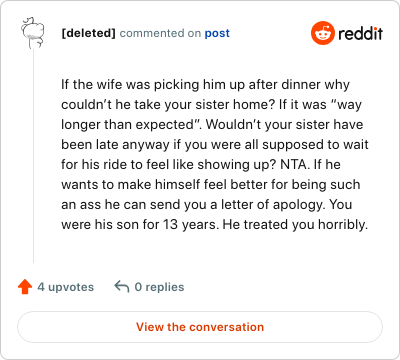Image resolution: width=400 pixels, height=360 pixels.
Task: Open the blue "post" link
Action: [x=217, y=33]
